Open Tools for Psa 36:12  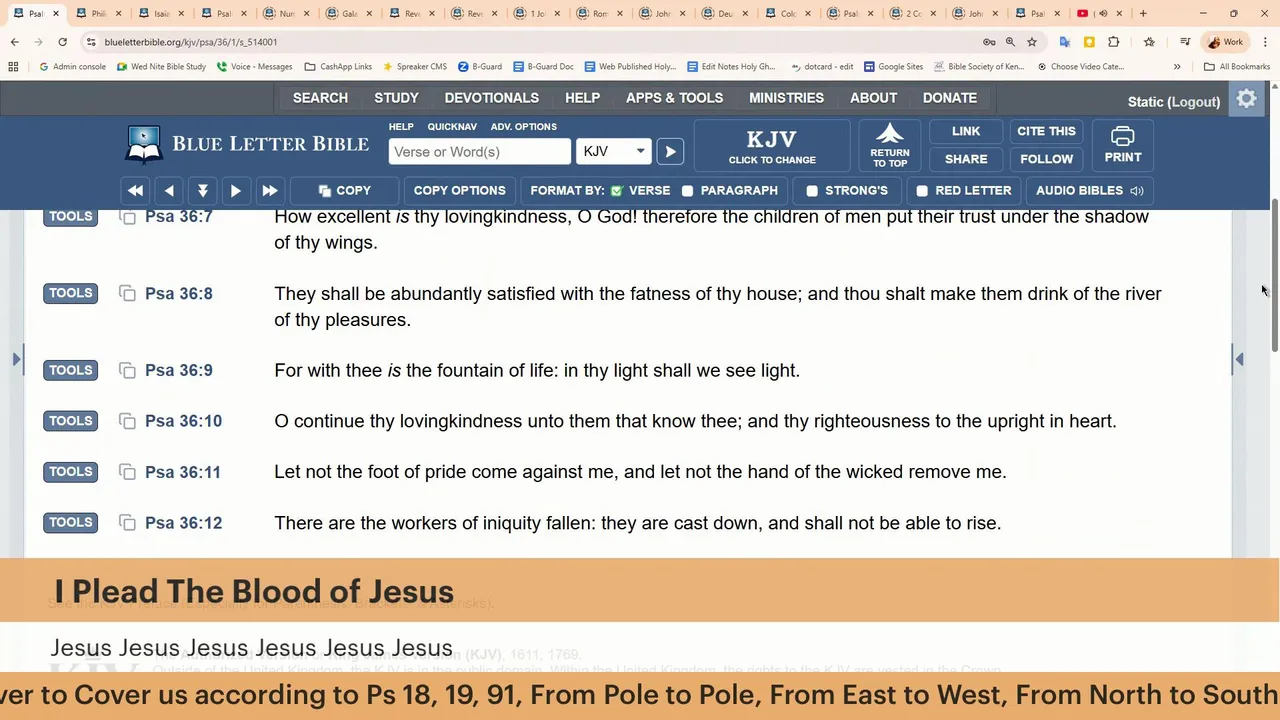pos(70,522)
